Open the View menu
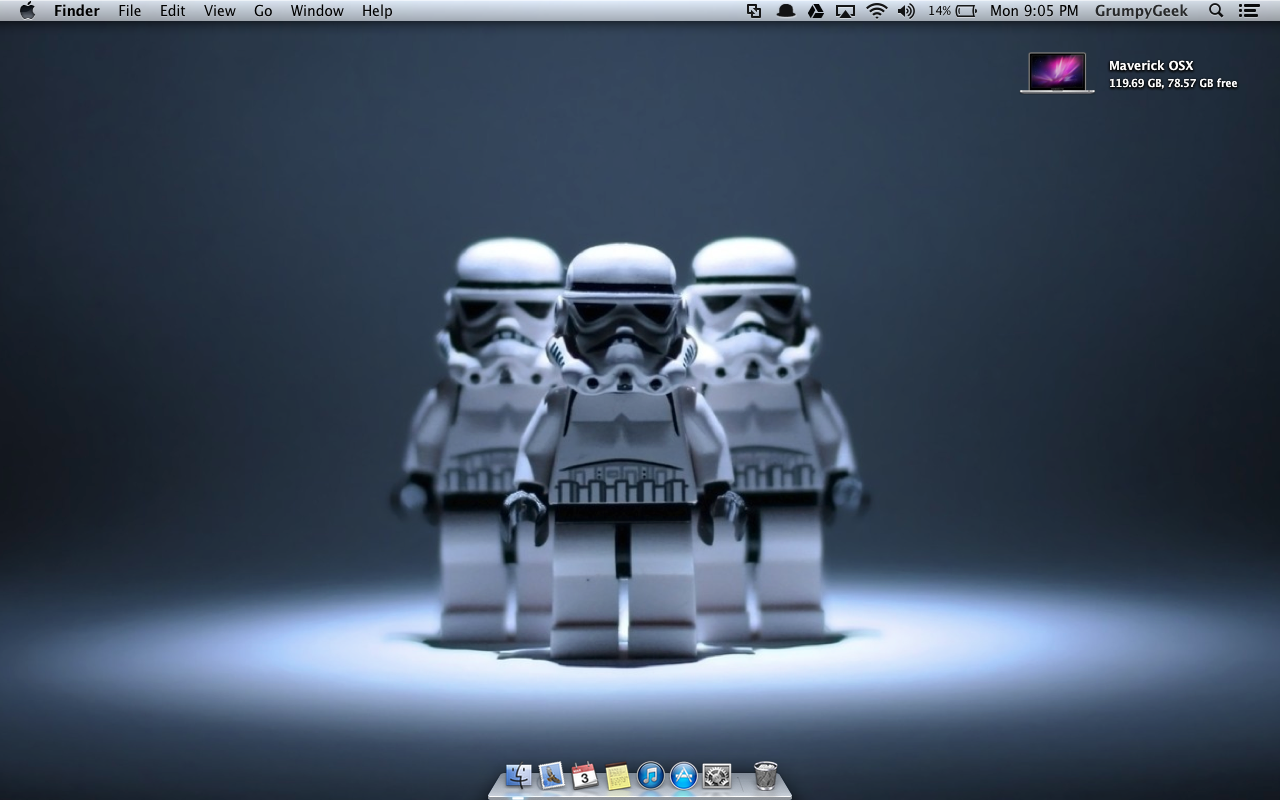The image size is (1280, 800). coord(219,11)
